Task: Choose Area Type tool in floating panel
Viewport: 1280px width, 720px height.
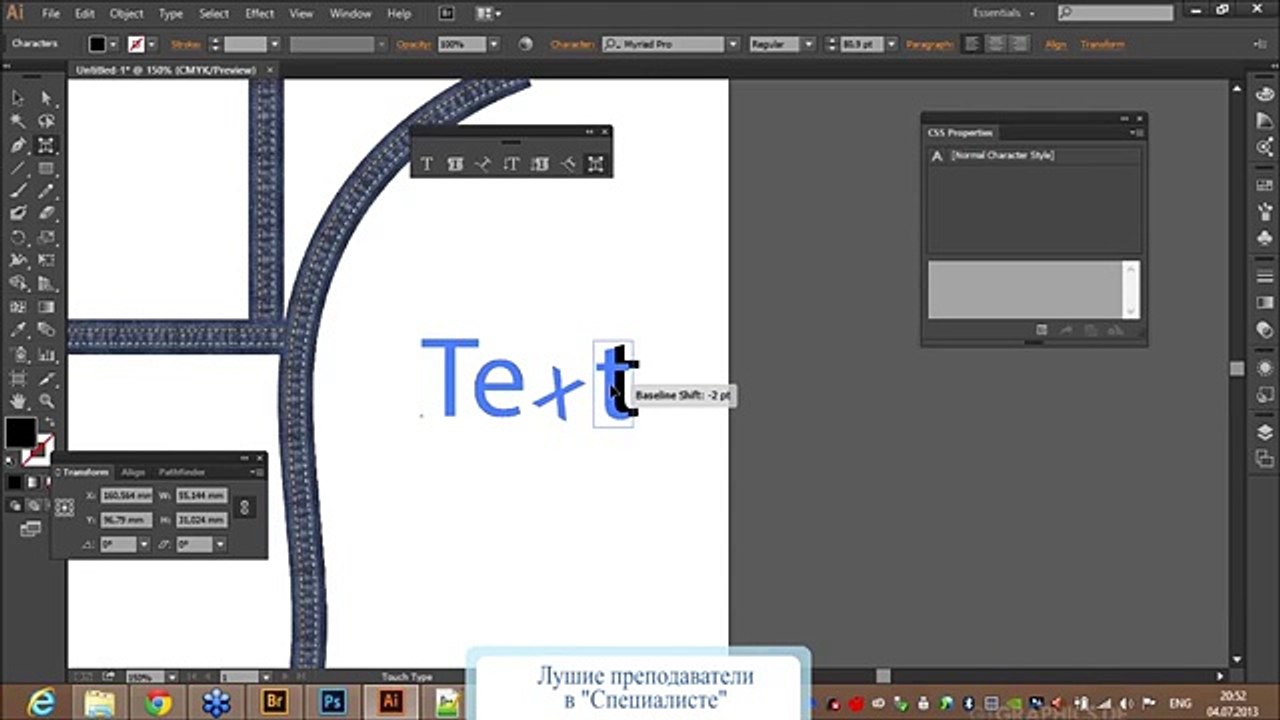Action: pyautogui.click(x=455, y=164)
